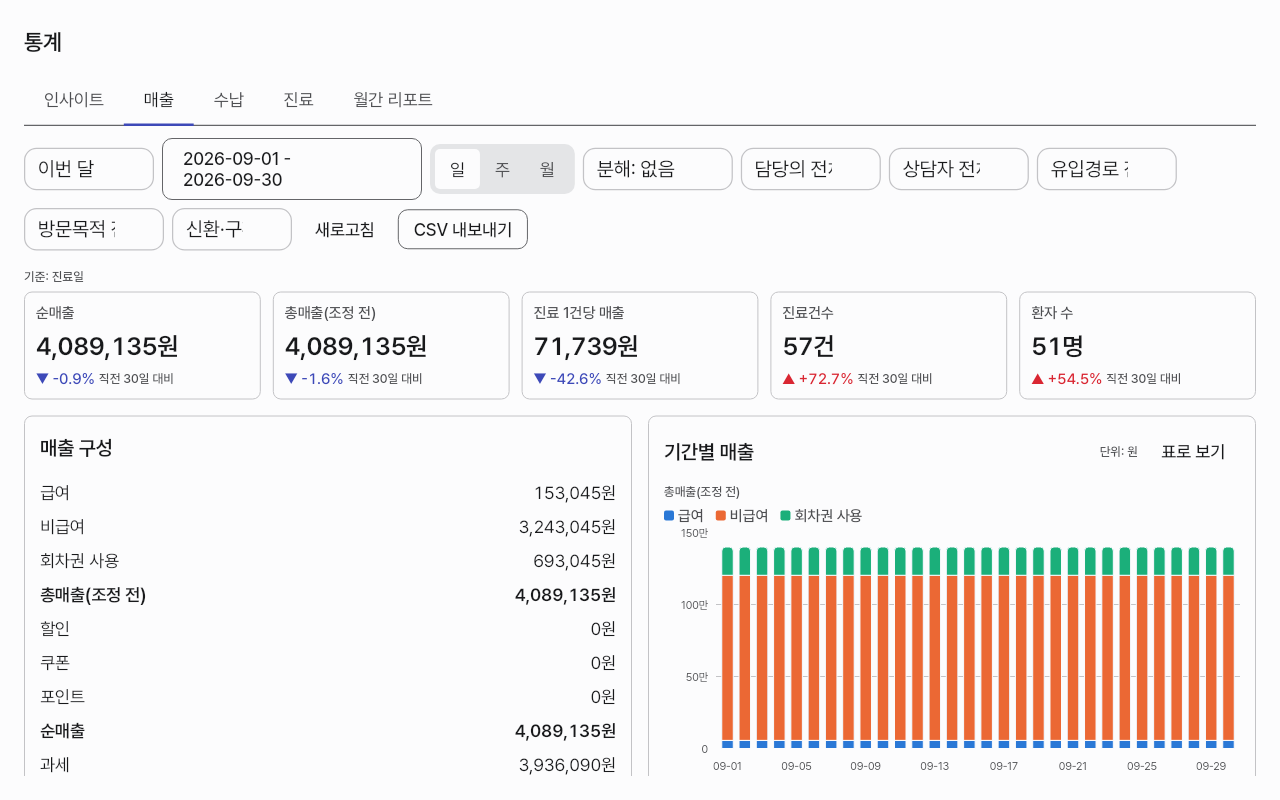Click the 기간별 매출 chart heading
The width and height of the screenshot is (1280, 800).
(709, 451)
